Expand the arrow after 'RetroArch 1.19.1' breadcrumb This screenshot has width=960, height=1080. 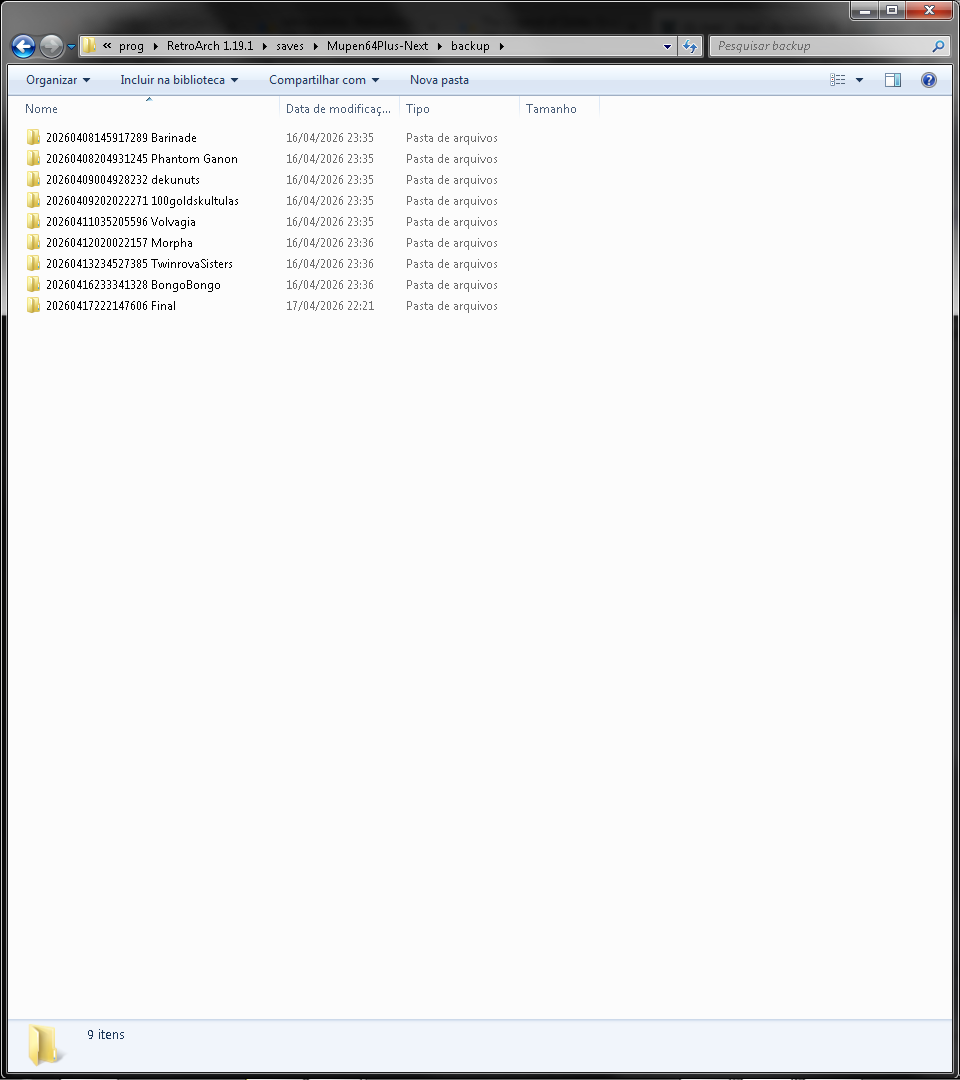pyautogui.click(x=264, y=46)
